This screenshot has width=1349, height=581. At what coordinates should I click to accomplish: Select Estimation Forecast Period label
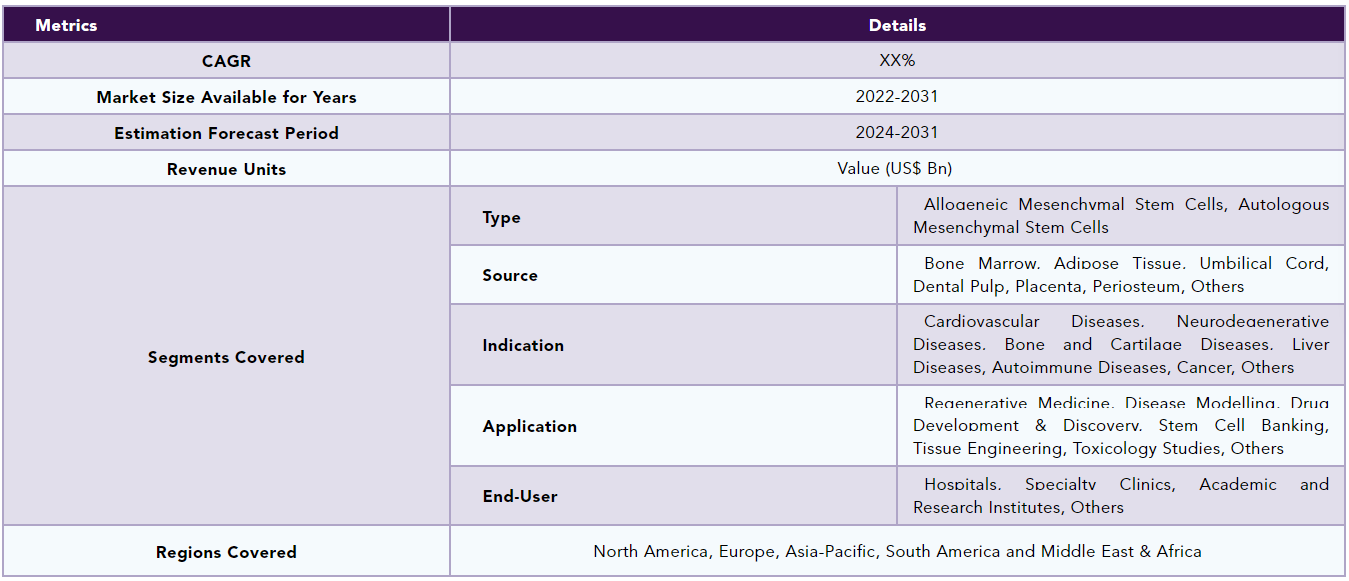(226, 133)
